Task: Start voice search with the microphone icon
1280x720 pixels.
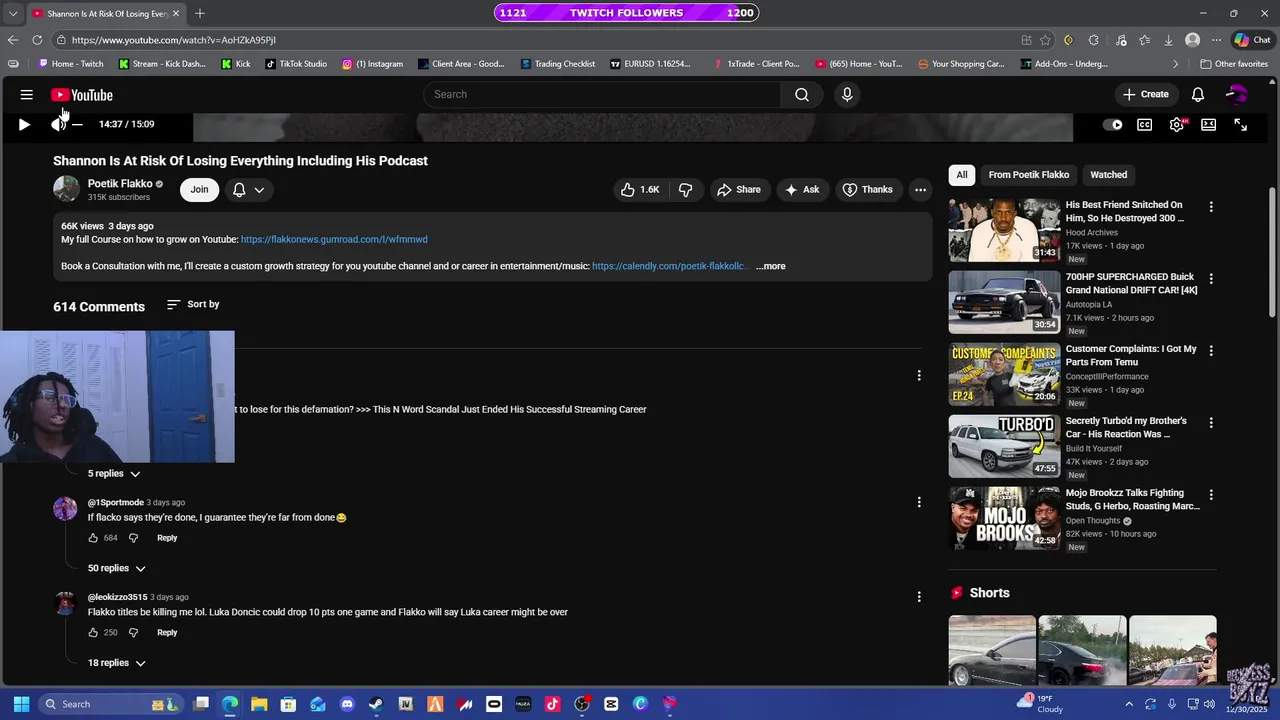Action: pyautogui.click(x=847, y=94)
